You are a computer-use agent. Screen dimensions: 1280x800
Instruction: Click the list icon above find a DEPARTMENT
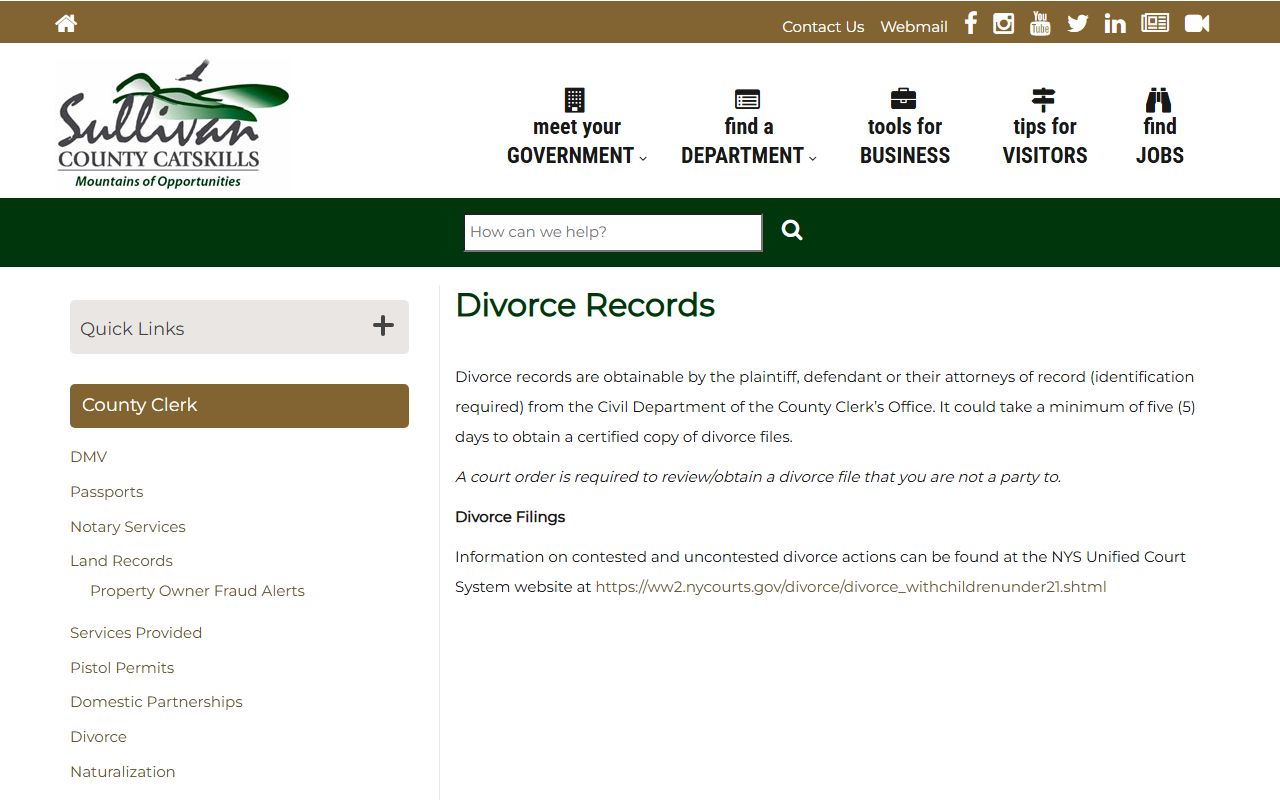click(x=747, y=99)
